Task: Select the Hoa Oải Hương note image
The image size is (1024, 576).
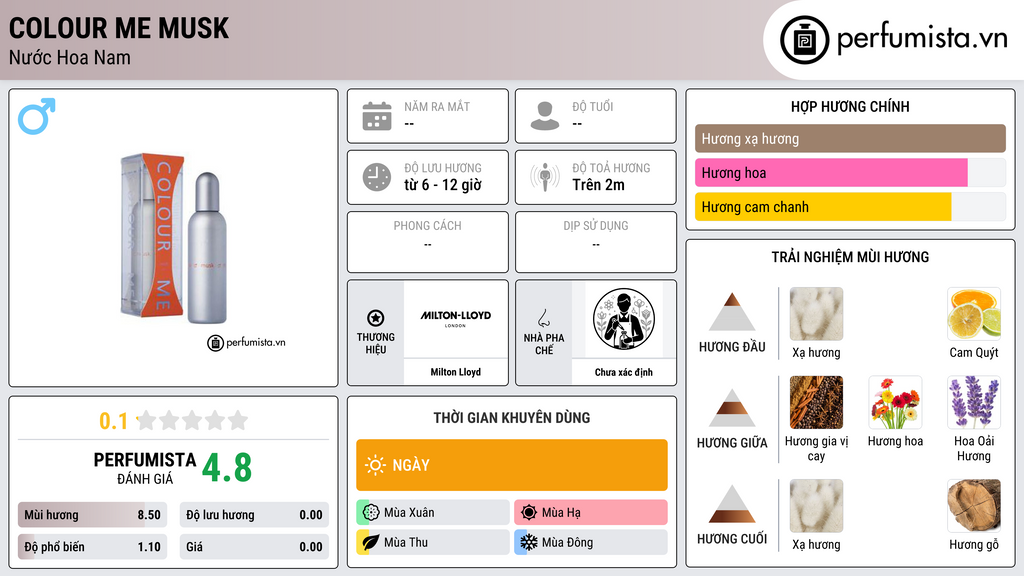Action: click(x=974, y=402)
